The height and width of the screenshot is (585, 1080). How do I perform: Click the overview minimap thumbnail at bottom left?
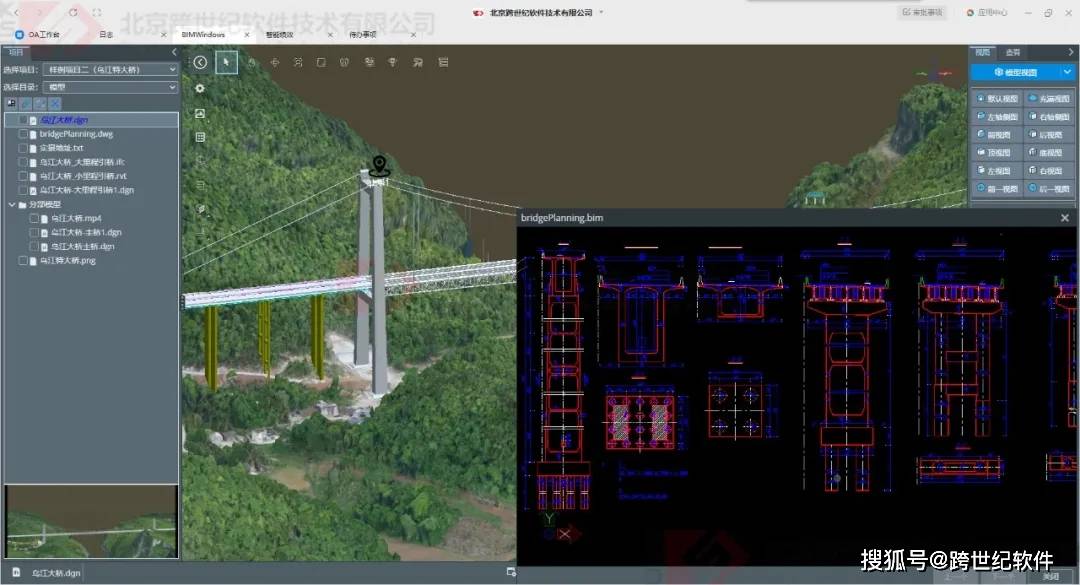[91, 521]
